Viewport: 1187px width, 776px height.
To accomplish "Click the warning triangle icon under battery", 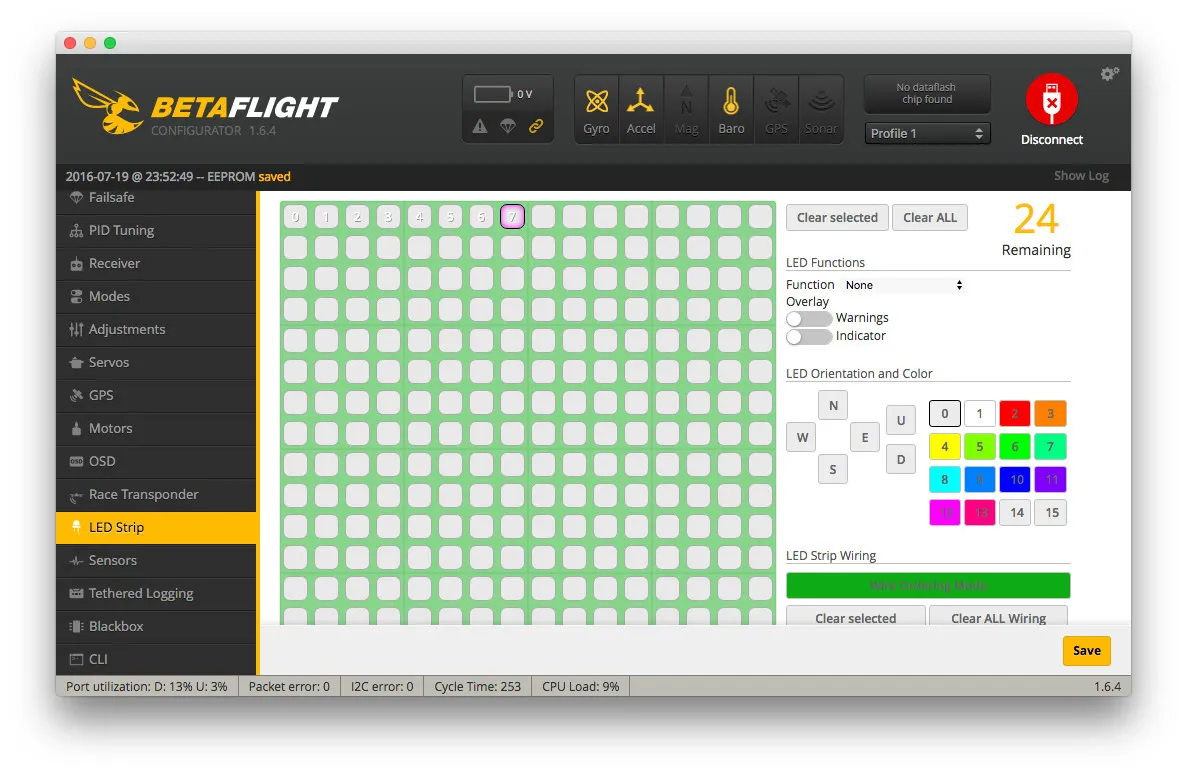I will (480, 126).
